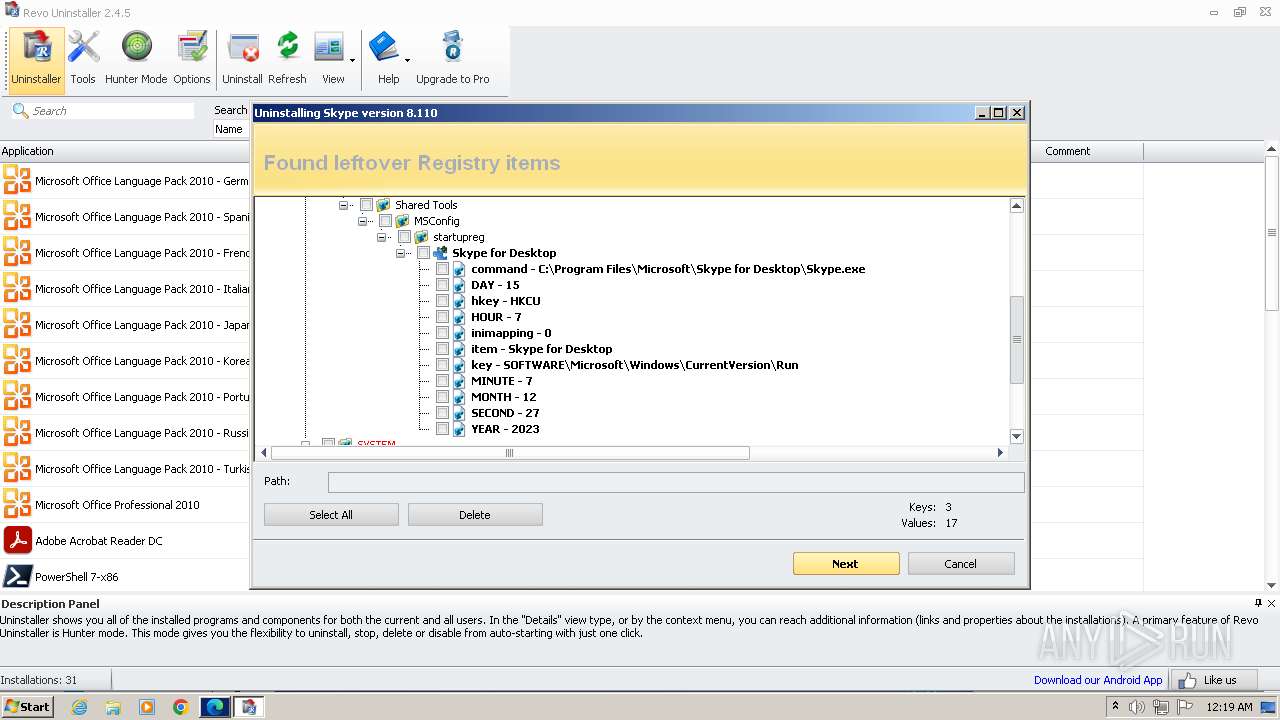Check the YEAR - 2023 checkbox
The height and width of the screenshot is (720, 1280).
click(x=442, y=429)
